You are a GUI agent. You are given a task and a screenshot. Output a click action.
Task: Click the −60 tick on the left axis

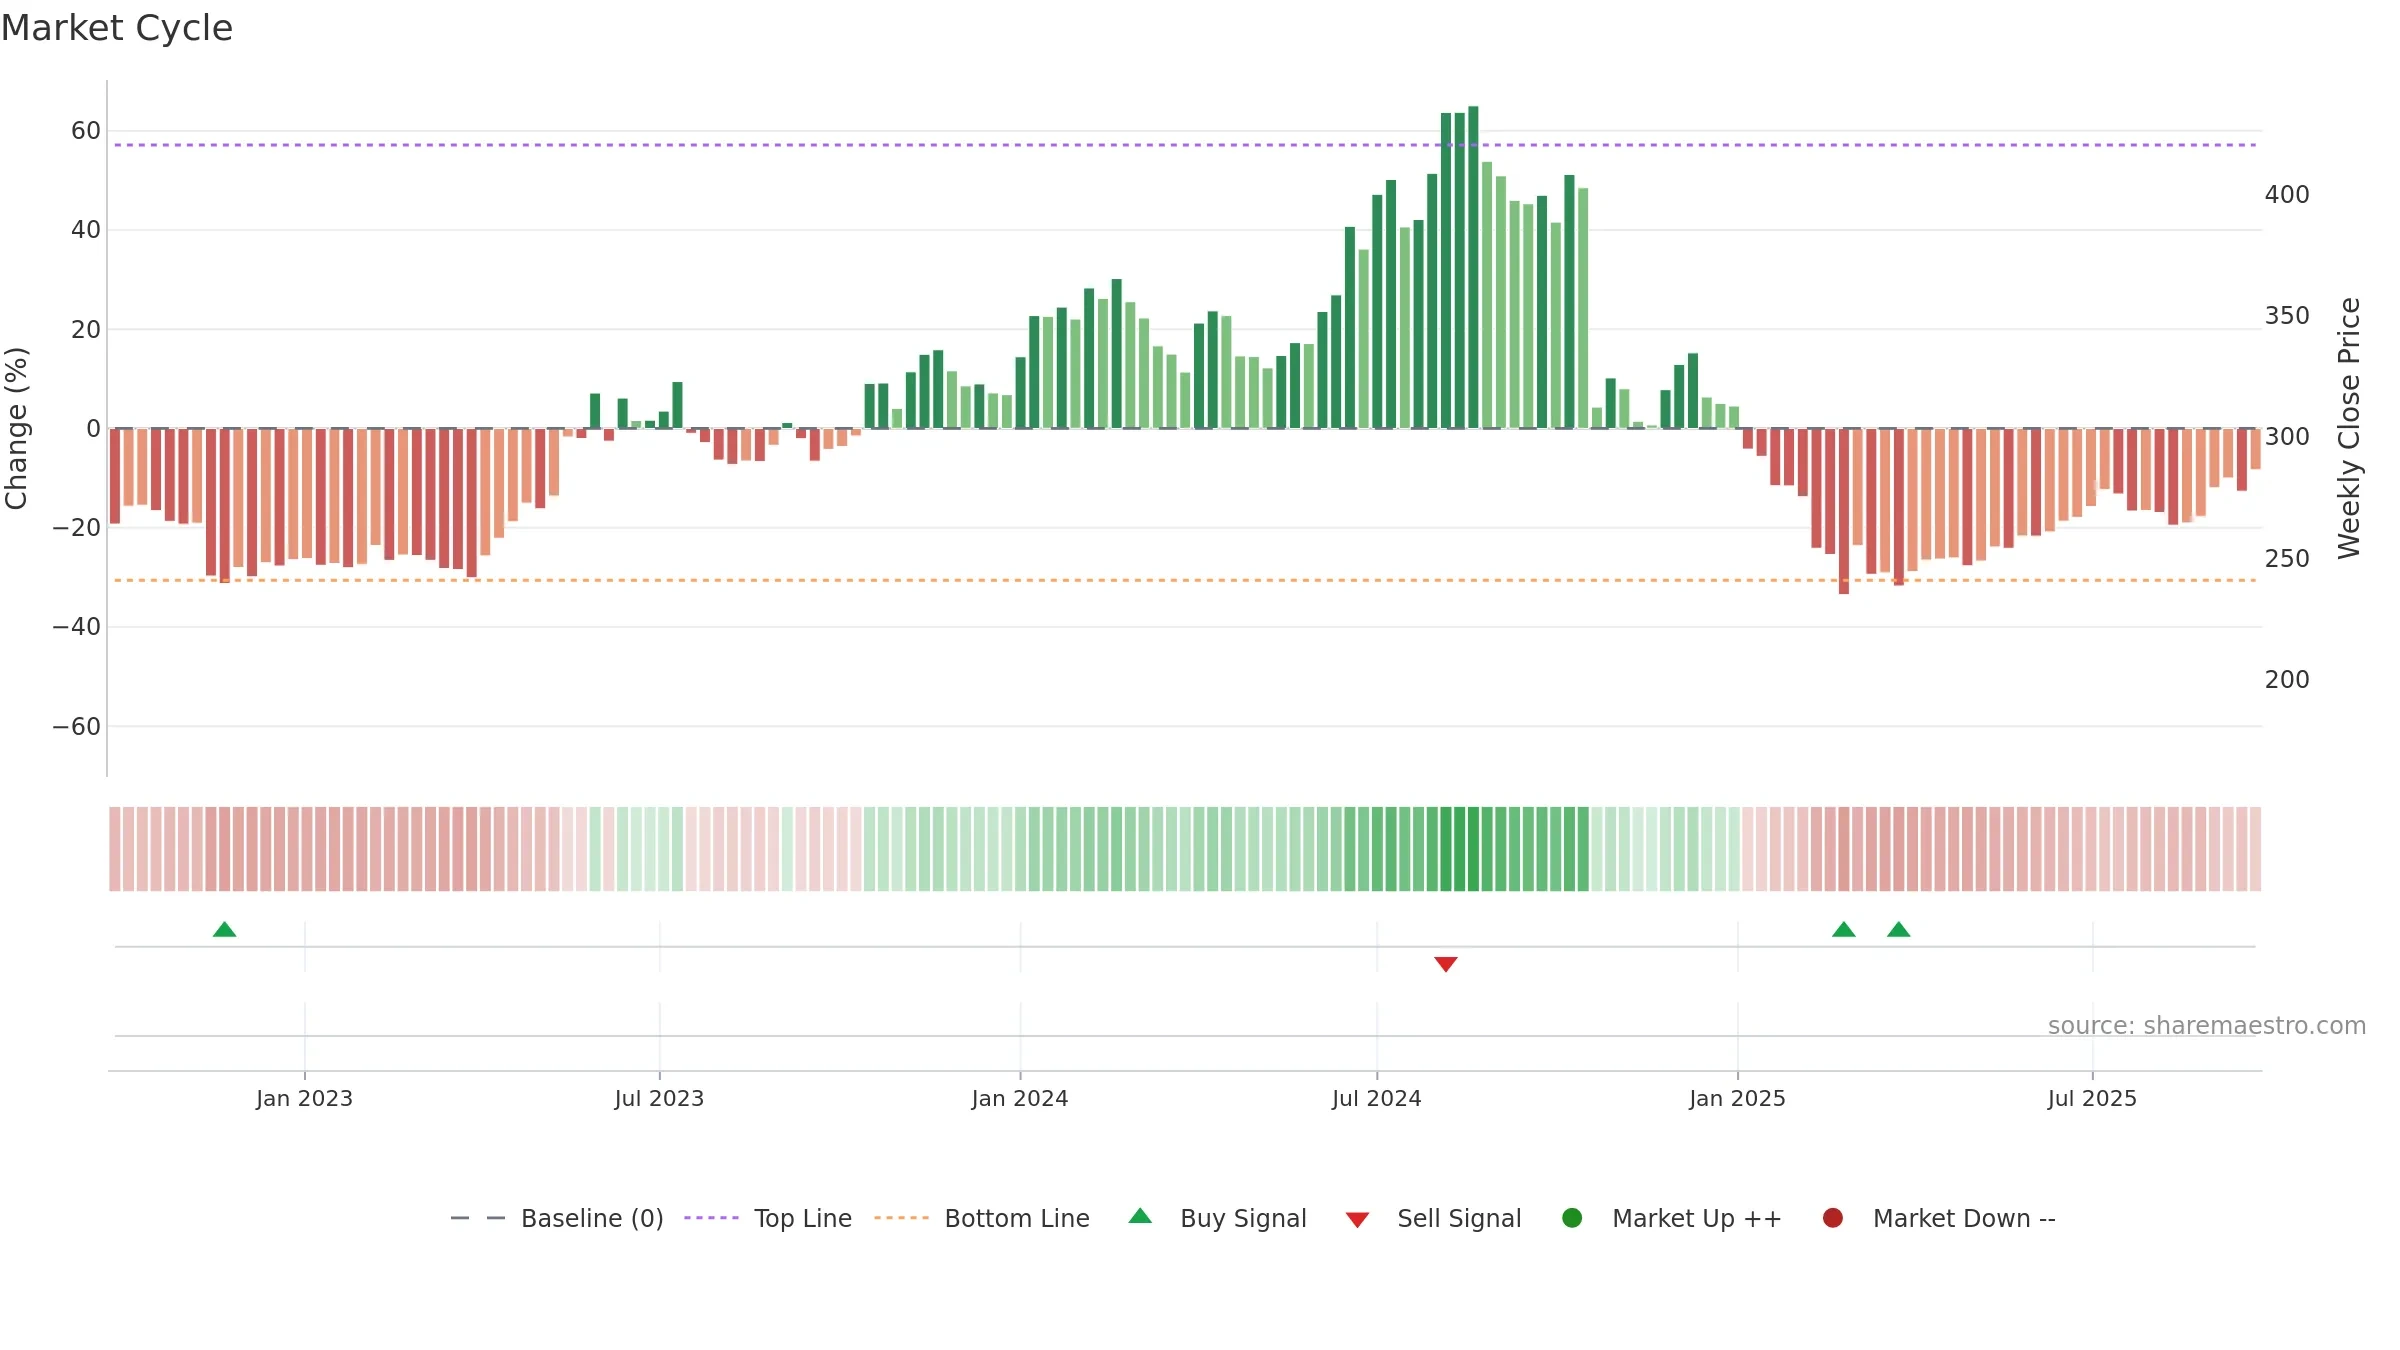pyautogui.click(x=77, y=727)
